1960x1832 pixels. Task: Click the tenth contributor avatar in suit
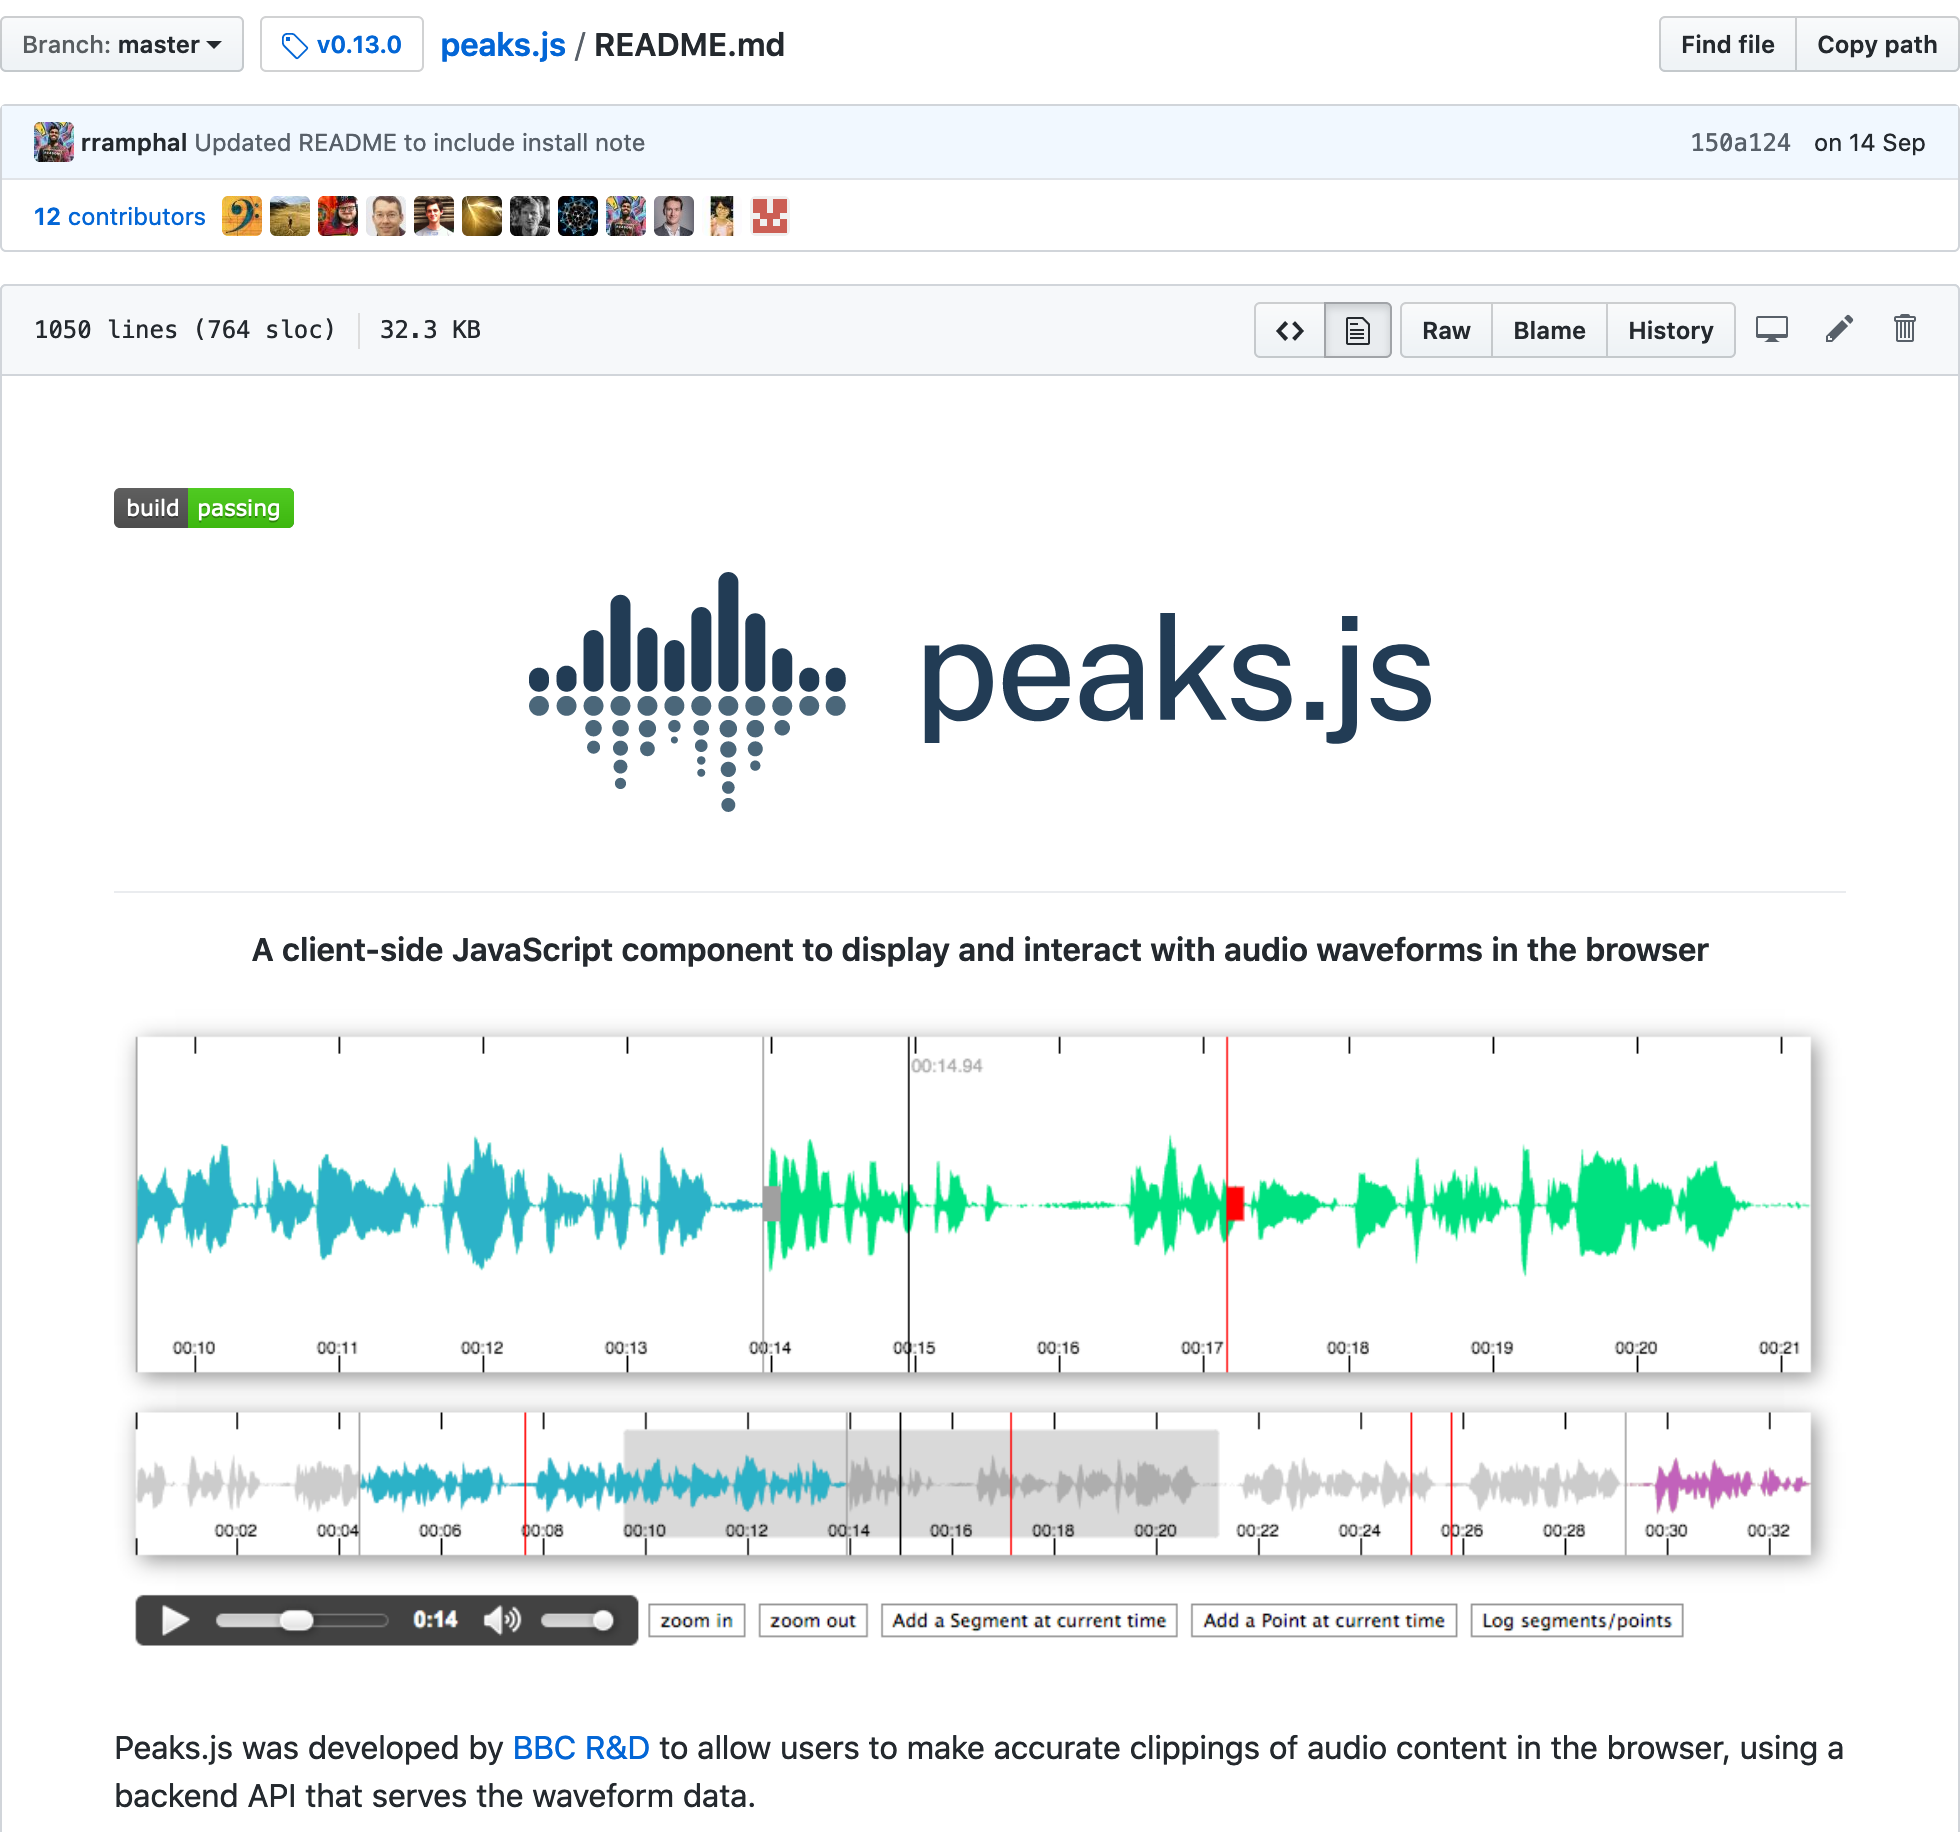click(674, 216)
